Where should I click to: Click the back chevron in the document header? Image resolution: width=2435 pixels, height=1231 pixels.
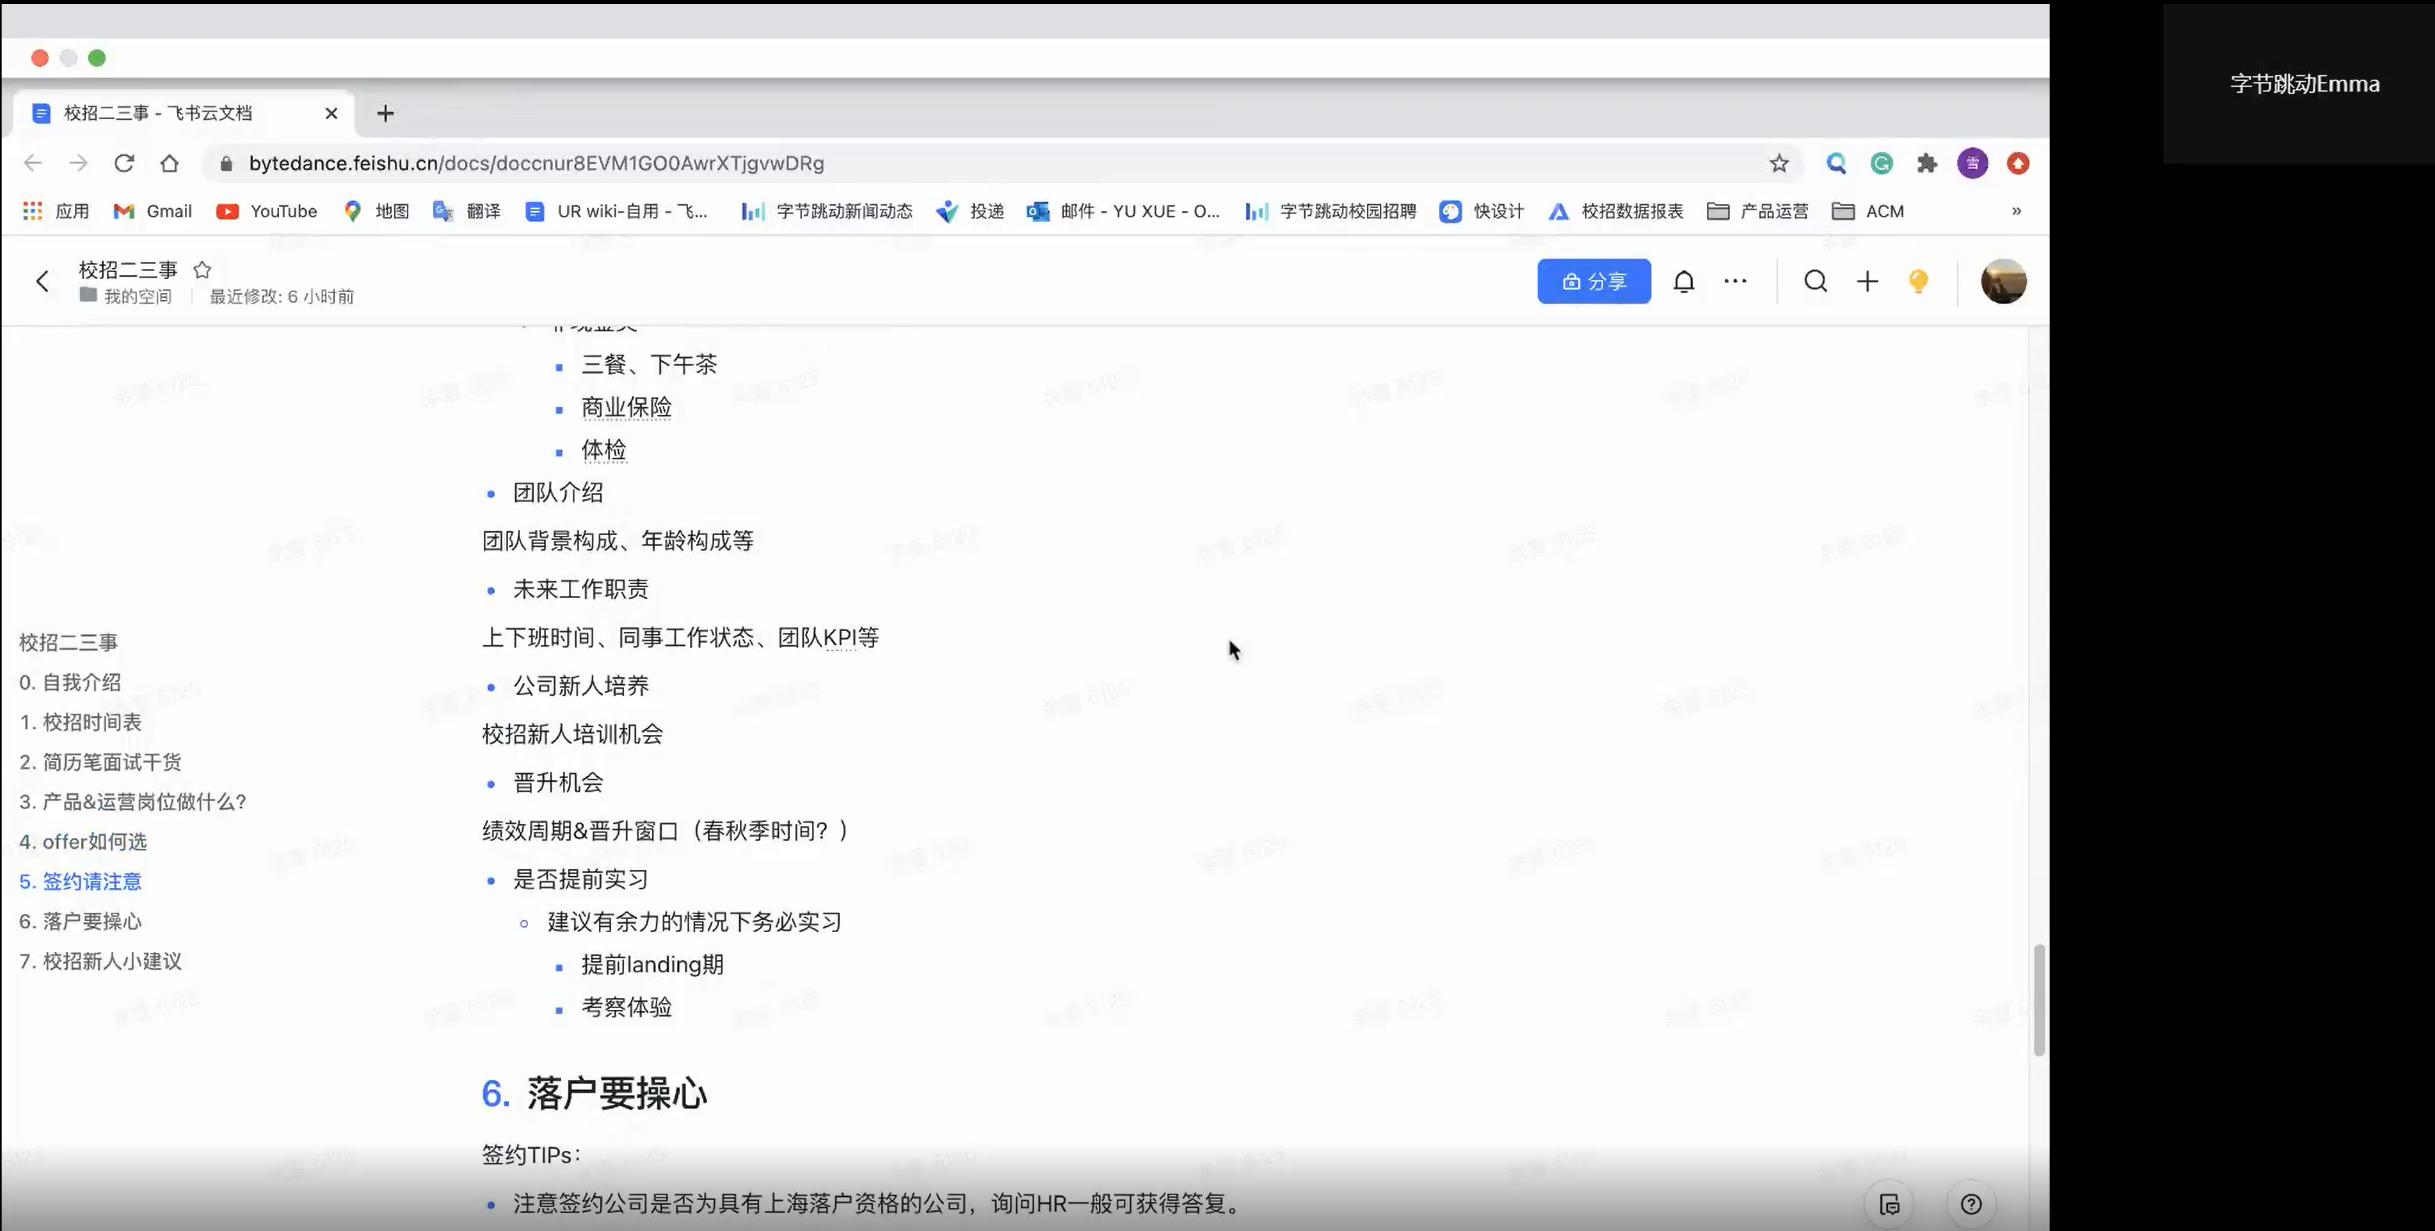(42, 281)
